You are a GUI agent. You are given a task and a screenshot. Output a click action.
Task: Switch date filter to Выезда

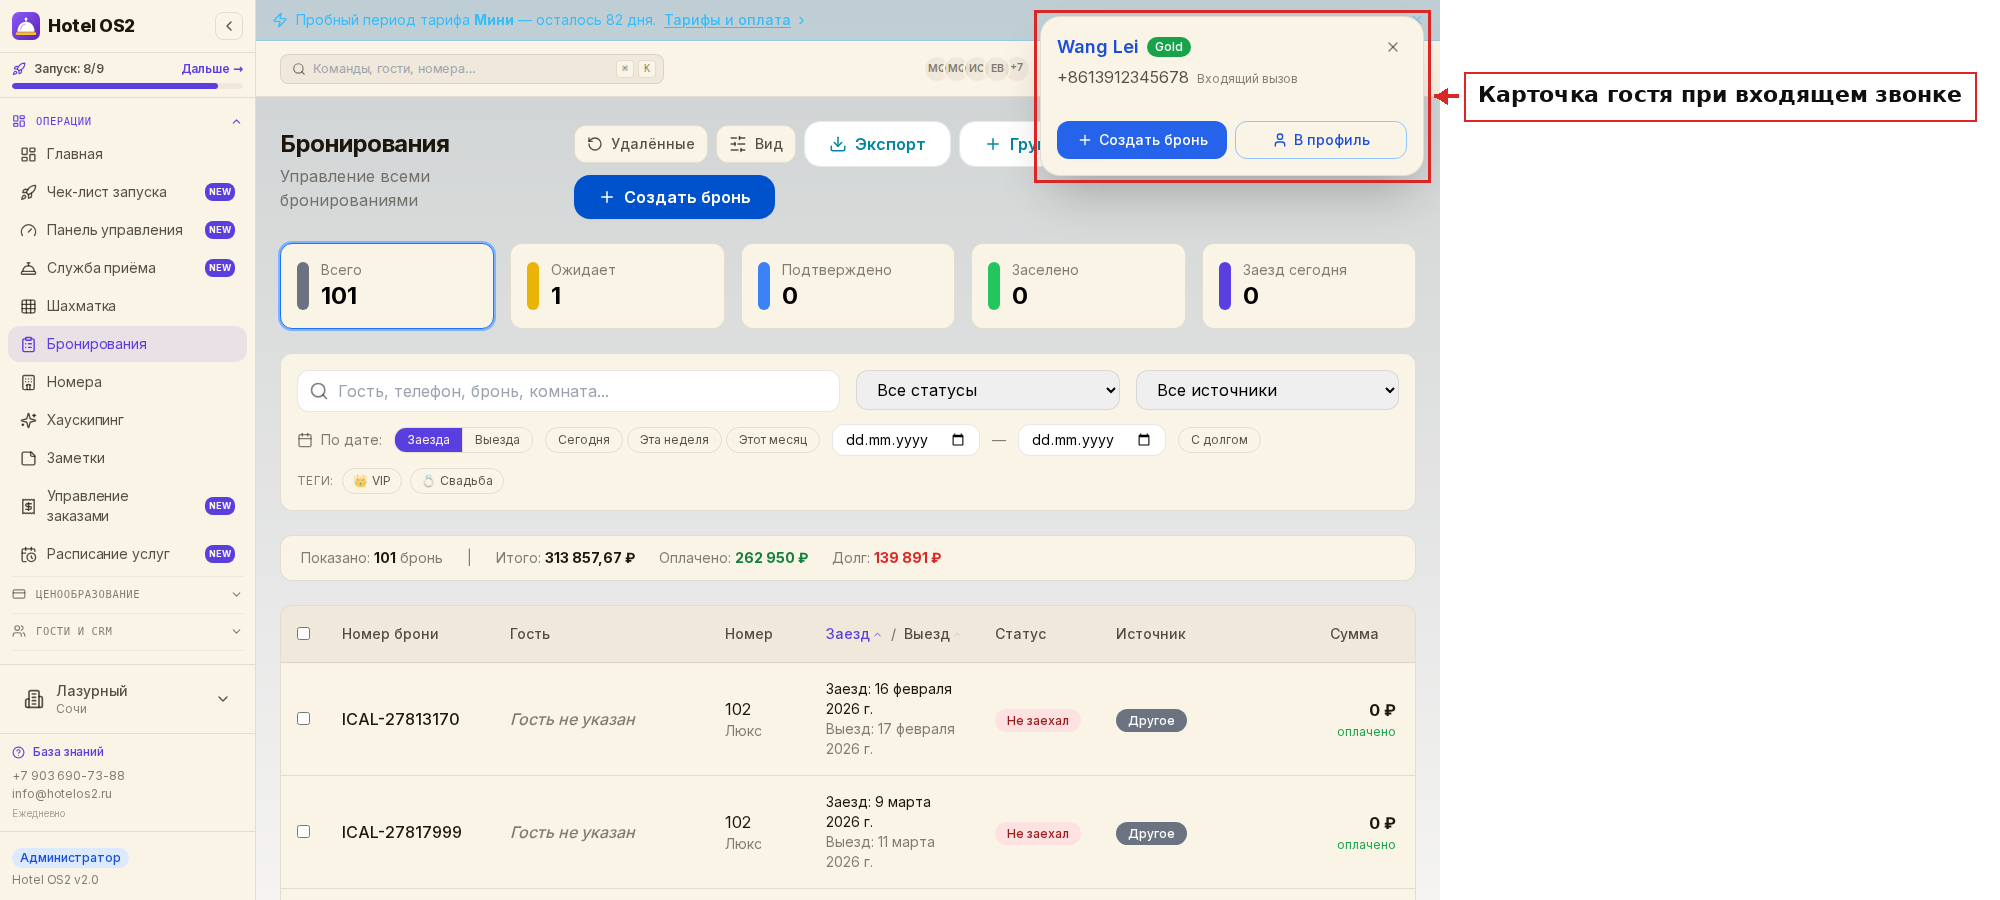(x=497, y=440)
